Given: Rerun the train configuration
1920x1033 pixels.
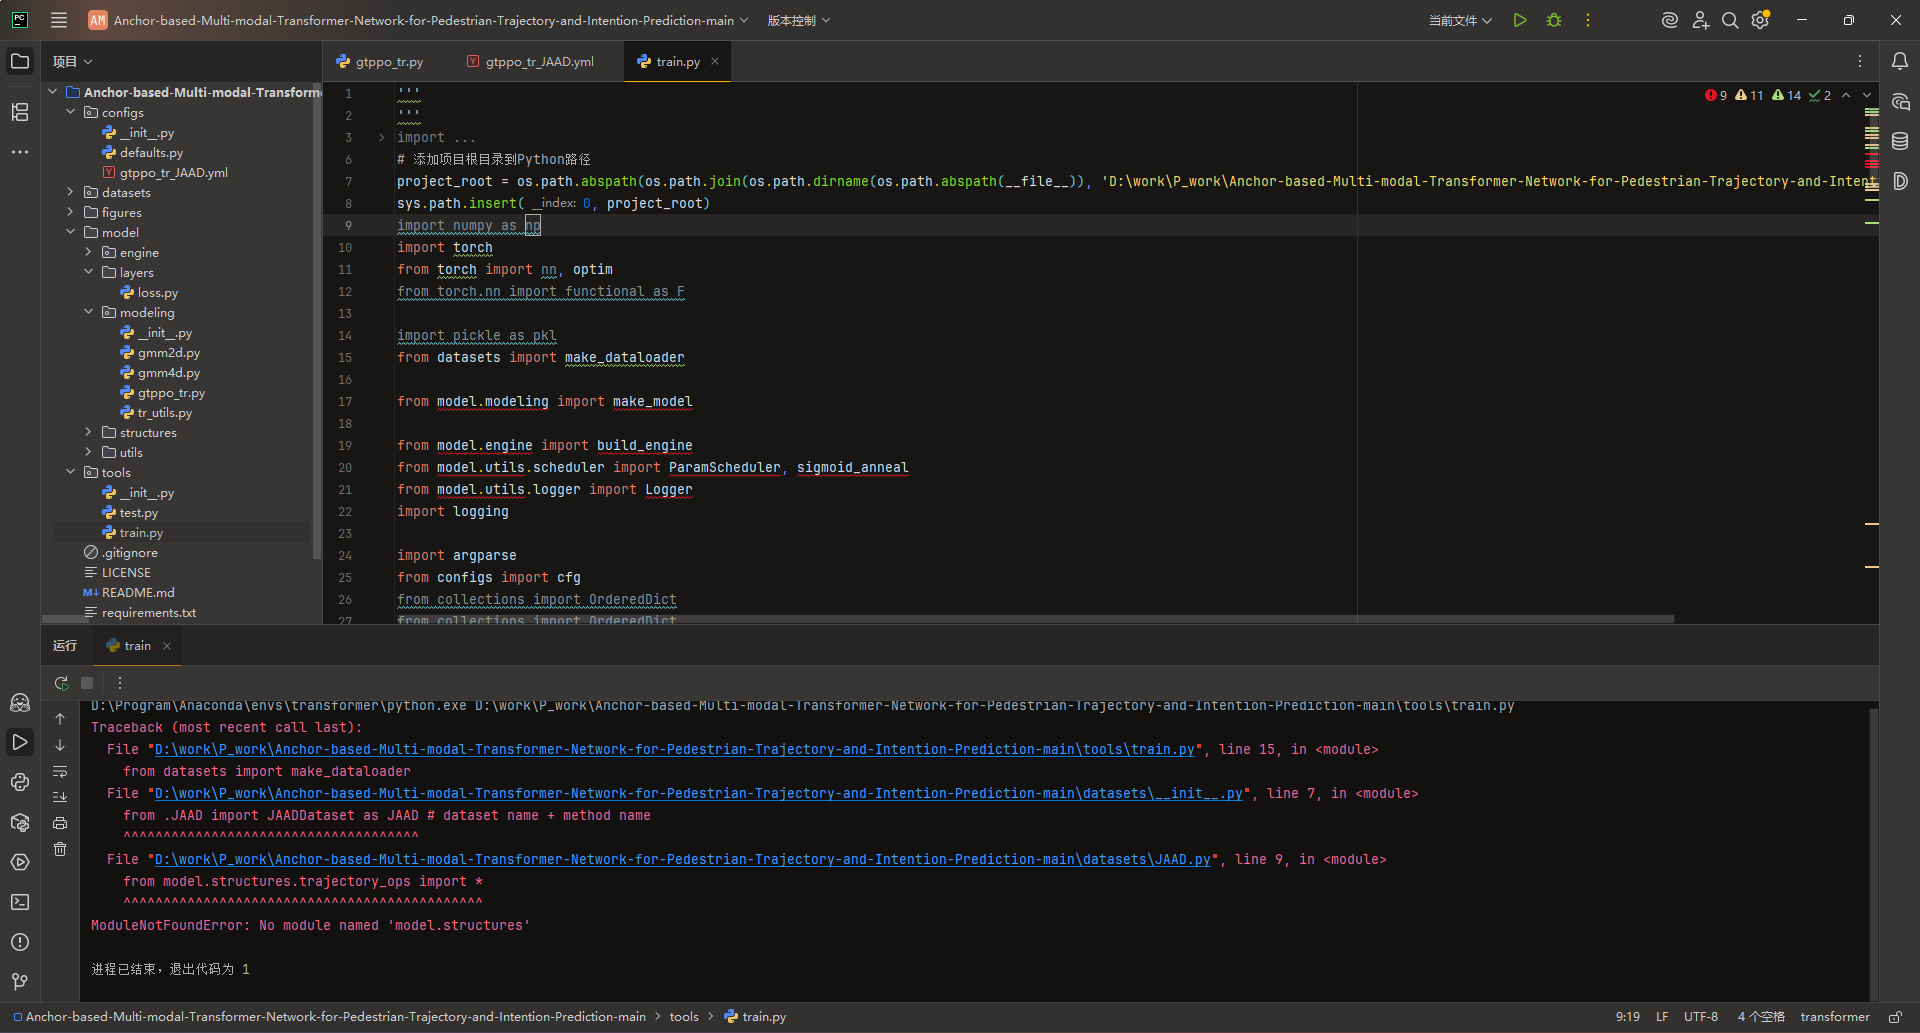Looking at the screenshot, I should [61, 683].
